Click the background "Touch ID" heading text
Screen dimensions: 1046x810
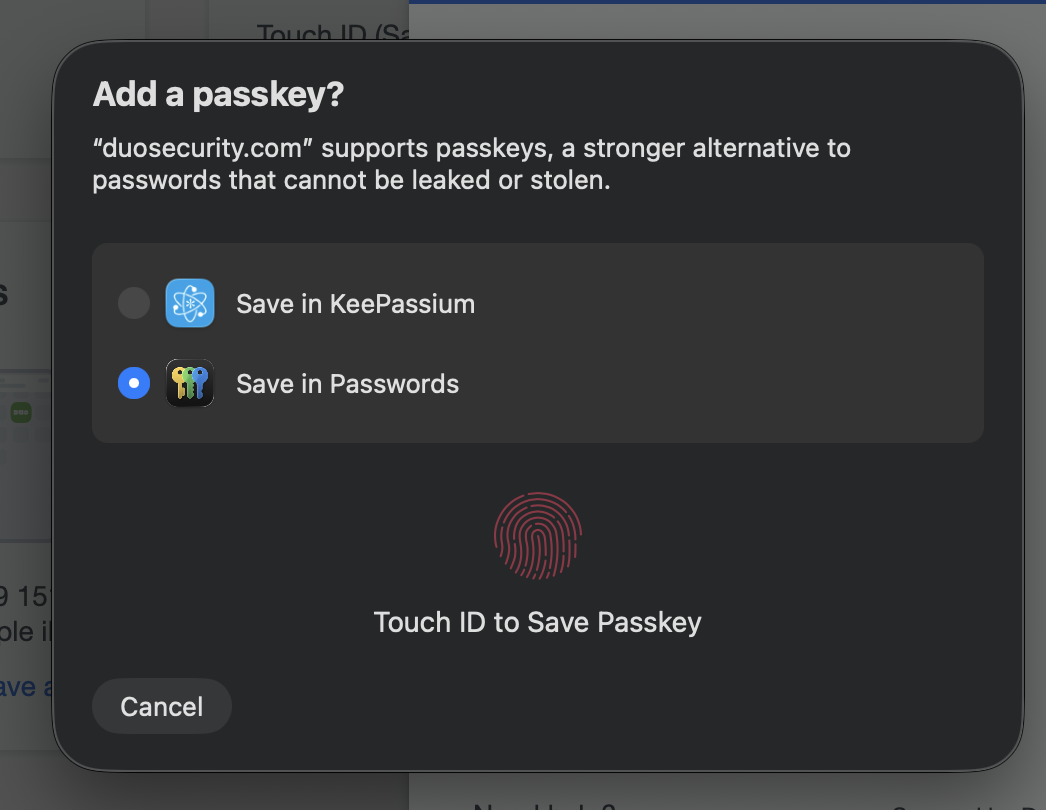click(330, 33)
